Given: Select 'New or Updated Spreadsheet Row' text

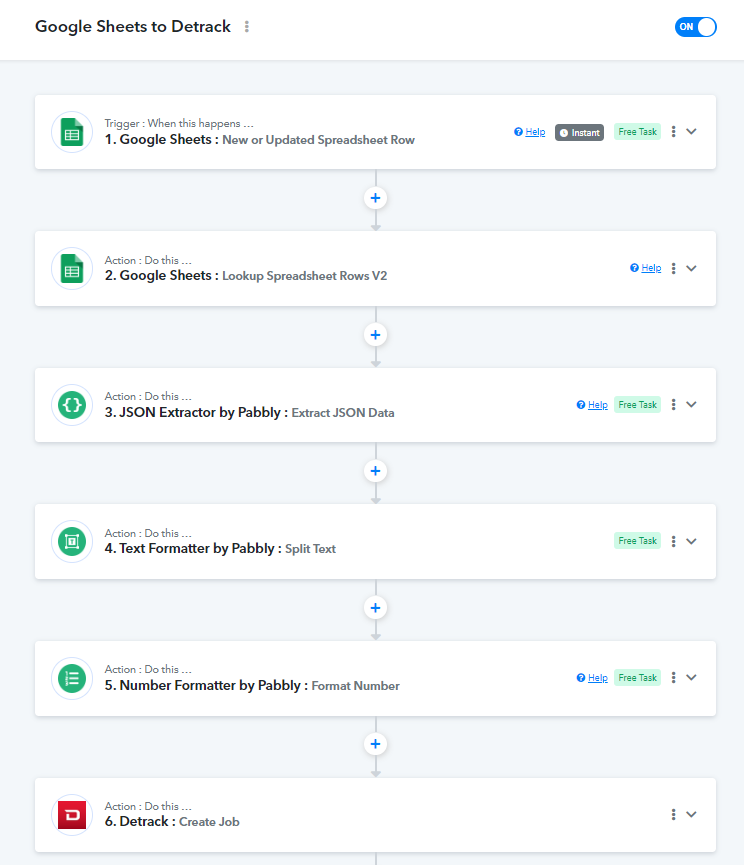Looking at the screenshot, I should (x=318, y=140).
